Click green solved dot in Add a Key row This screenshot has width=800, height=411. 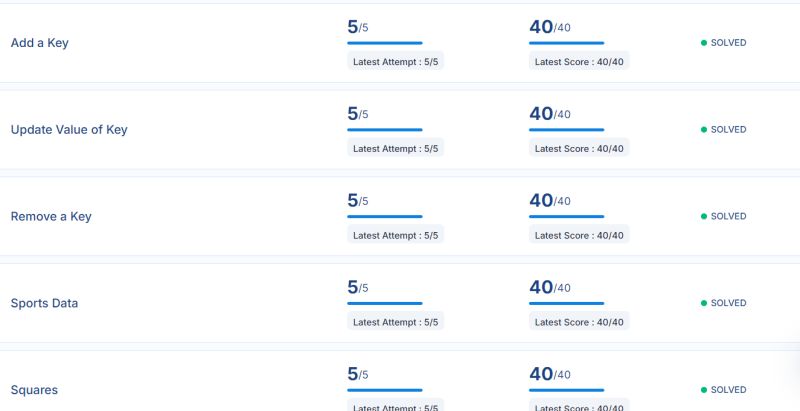coord(704,43)
